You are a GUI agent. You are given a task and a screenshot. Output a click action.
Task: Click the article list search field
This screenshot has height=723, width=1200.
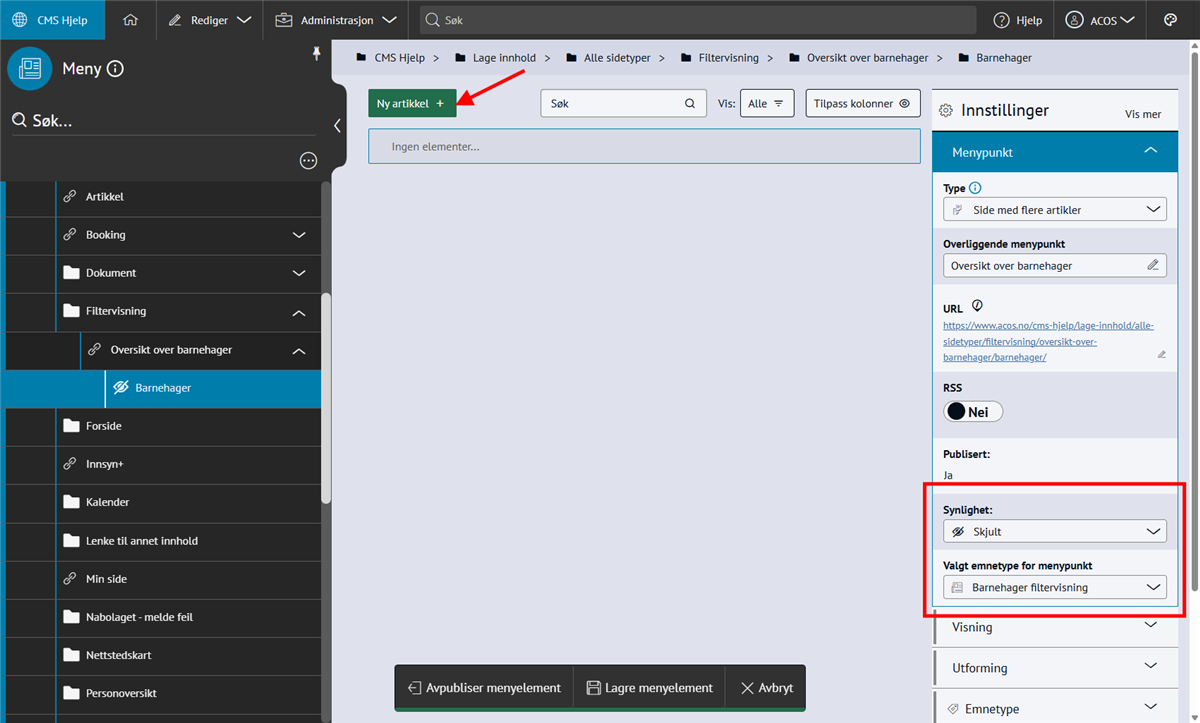[612, 103]
